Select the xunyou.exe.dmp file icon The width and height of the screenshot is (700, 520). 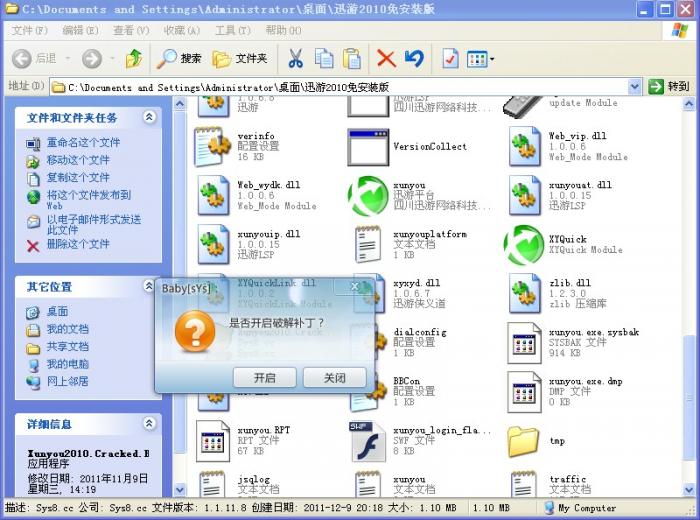click(x=524, y=392)
